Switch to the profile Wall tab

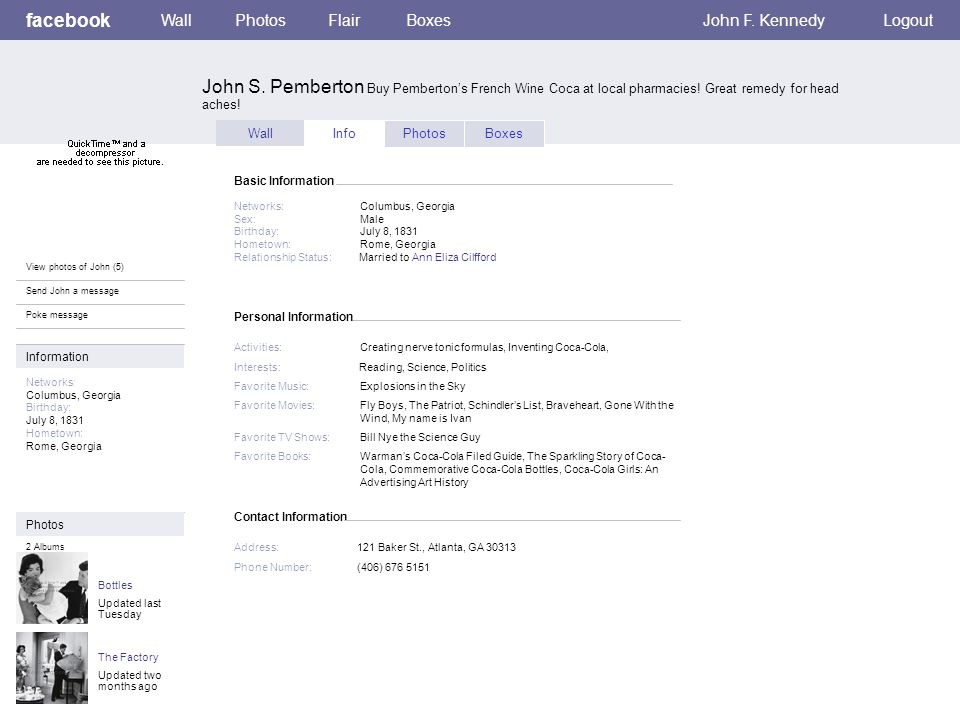click(x=260, y=133)
